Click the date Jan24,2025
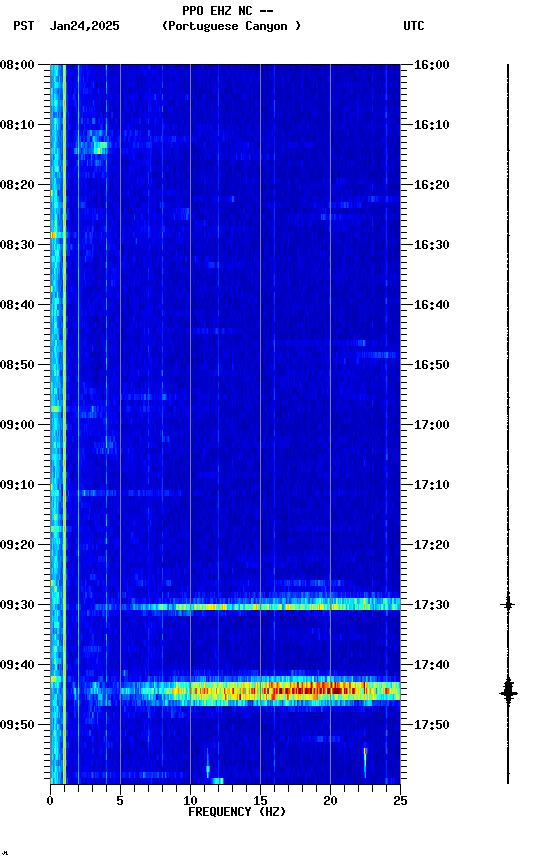552x864 pixels. pyautogui.click(x=84, y=26)
